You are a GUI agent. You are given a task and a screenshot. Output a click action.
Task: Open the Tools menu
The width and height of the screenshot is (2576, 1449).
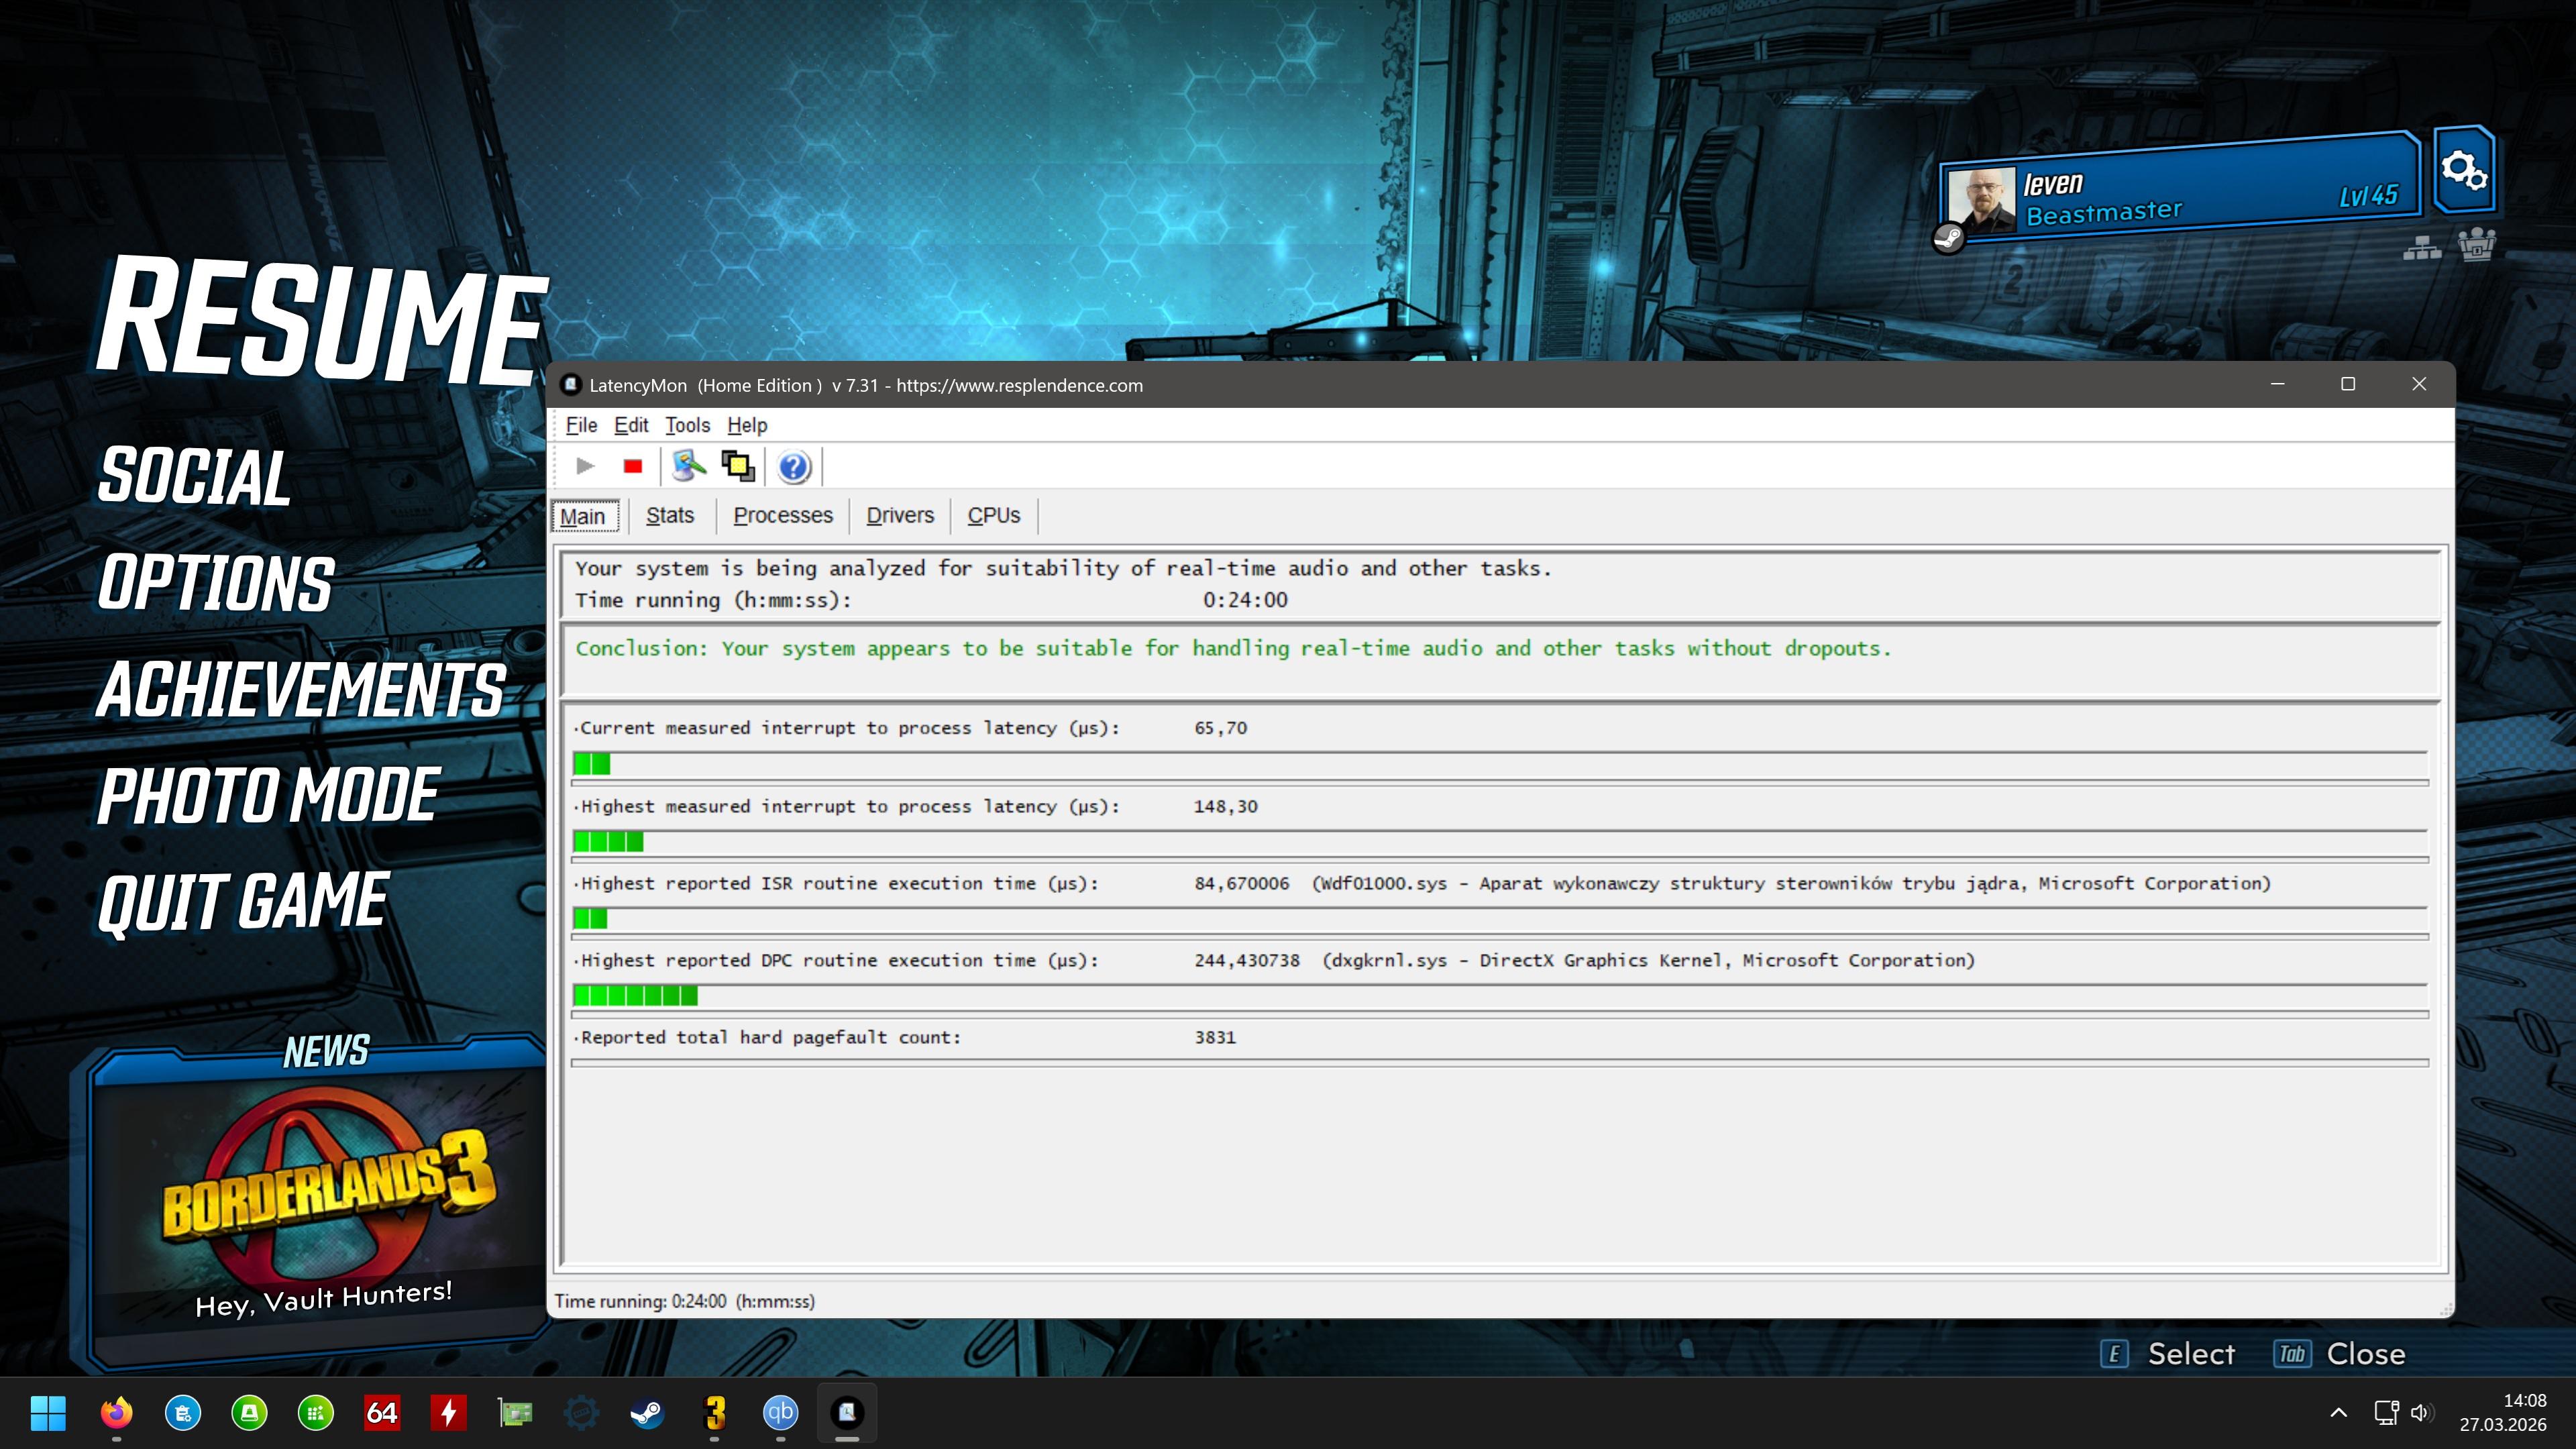pos(687,426)
